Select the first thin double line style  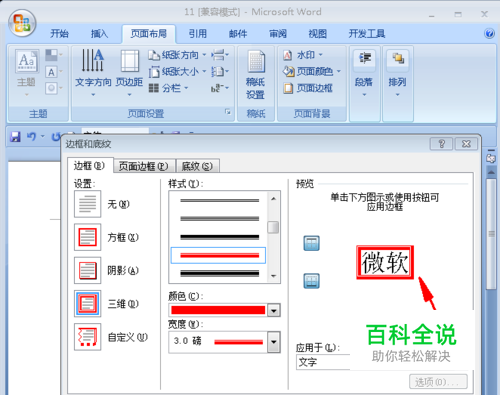[x=219, y=200]
